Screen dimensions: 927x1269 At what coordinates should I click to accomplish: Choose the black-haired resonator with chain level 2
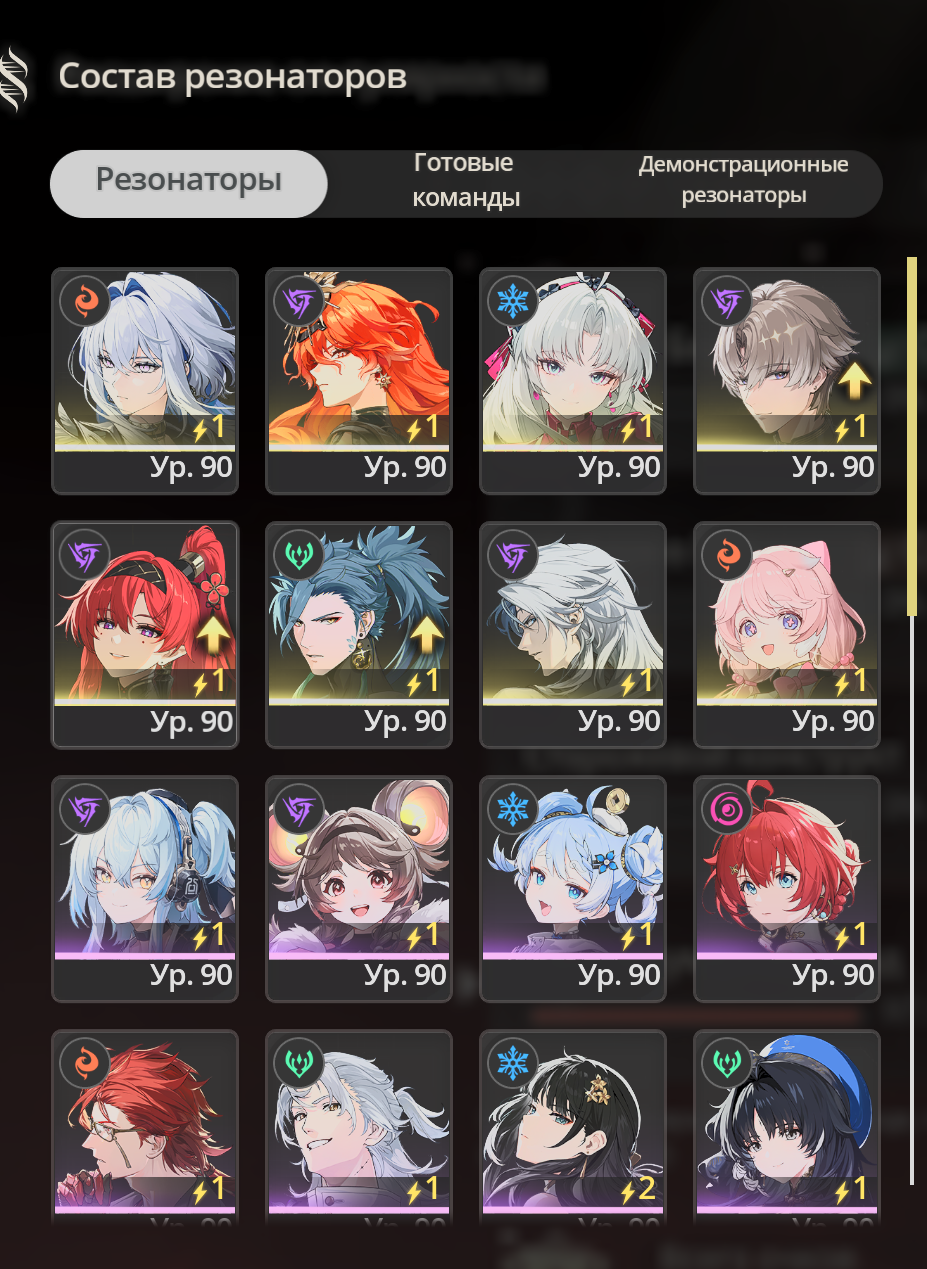click(573, 1128)
